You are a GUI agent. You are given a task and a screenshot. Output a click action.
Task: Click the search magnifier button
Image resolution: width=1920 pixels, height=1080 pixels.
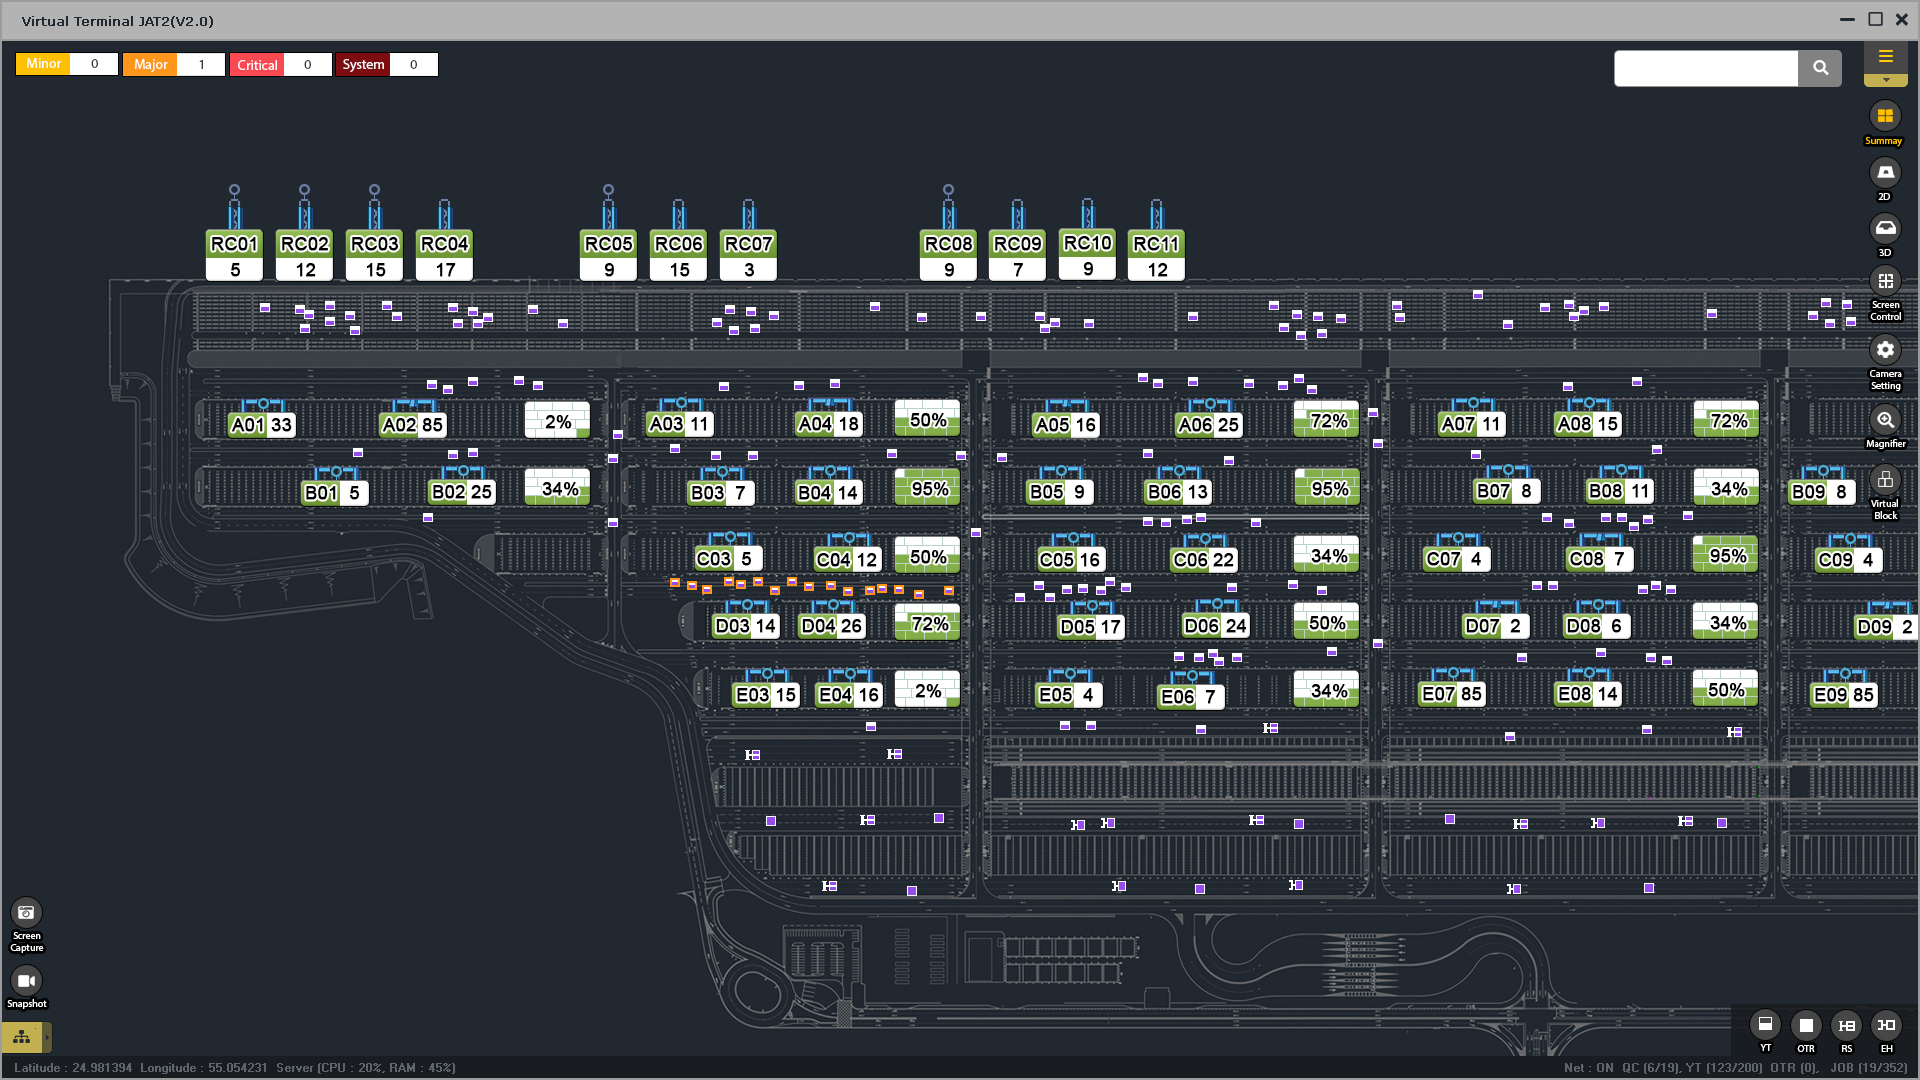(x=1819, y=68)
